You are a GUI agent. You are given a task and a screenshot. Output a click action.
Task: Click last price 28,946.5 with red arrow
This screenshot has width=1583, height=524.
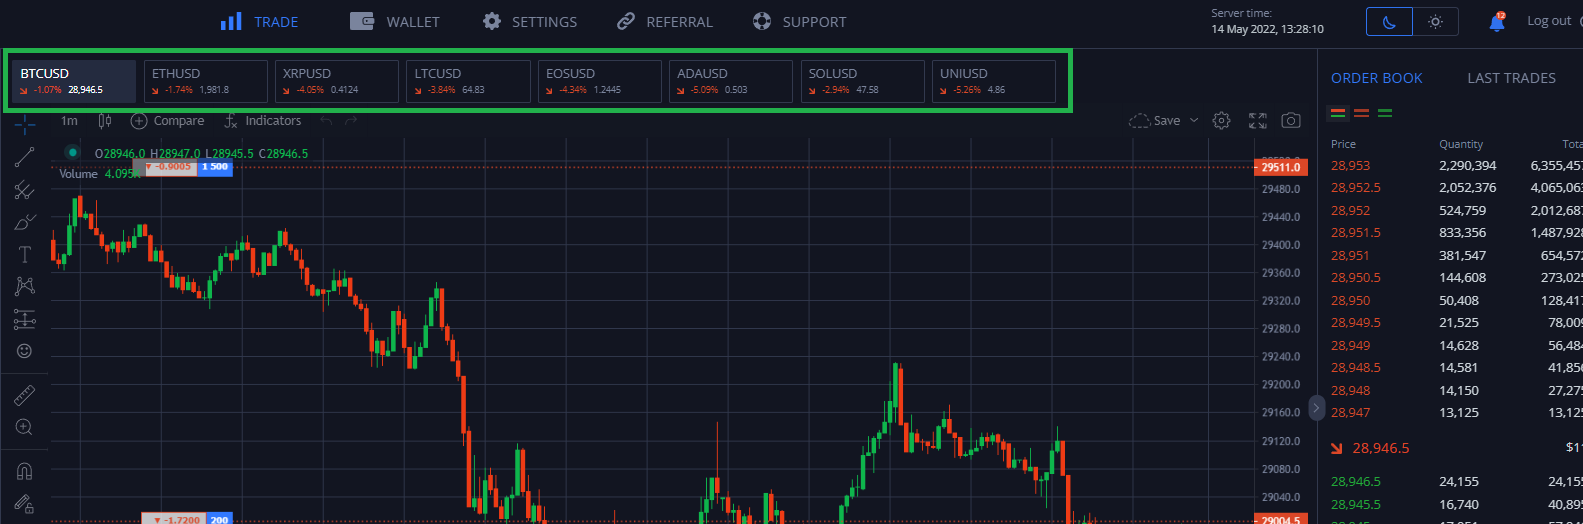click(x=1370, y=448)
